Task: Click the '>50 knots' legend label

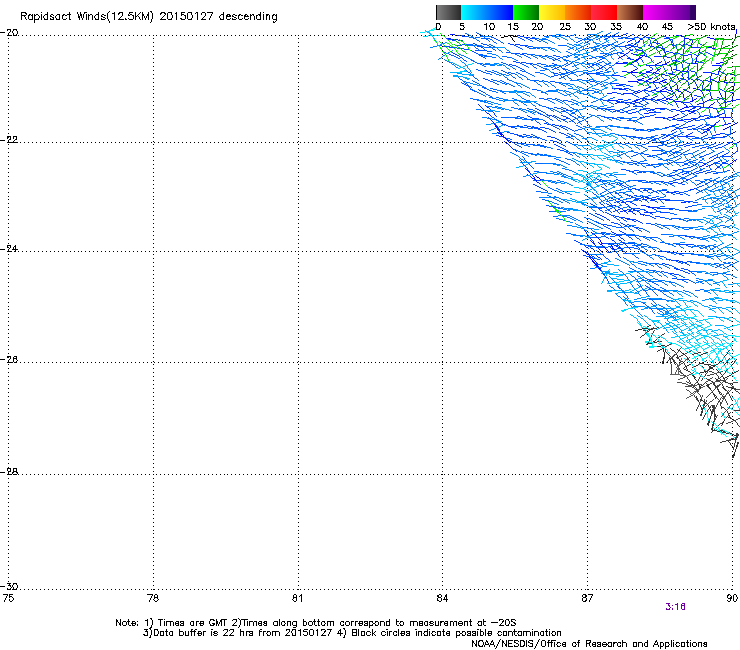Action: click(x=711, y=27)
